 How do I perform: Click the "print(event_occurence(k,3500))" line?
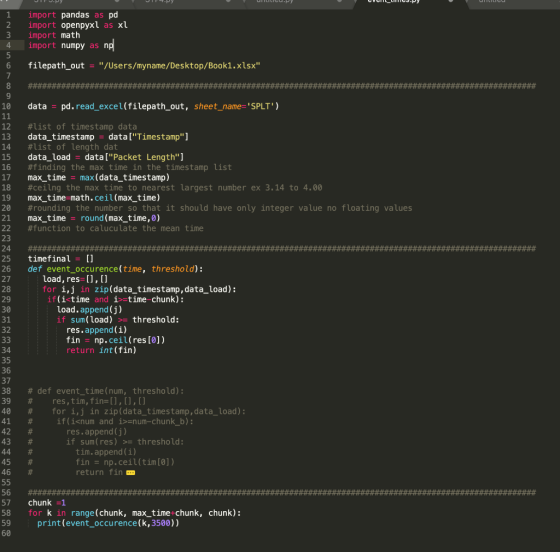click(x=108, y=523)
